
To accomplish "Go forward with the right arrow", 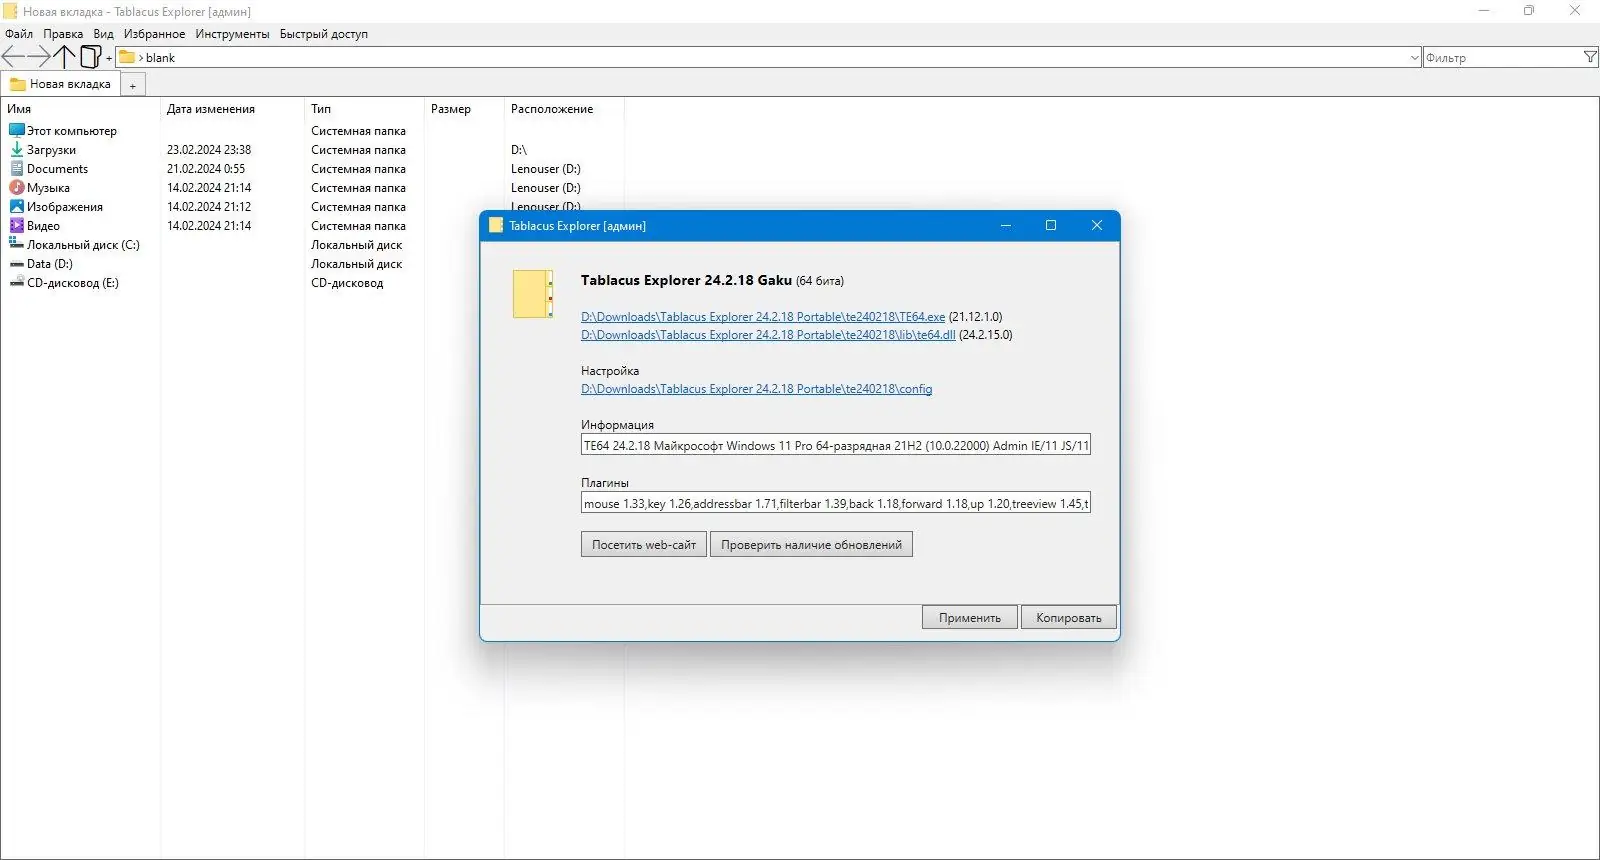I will [39, 57].
